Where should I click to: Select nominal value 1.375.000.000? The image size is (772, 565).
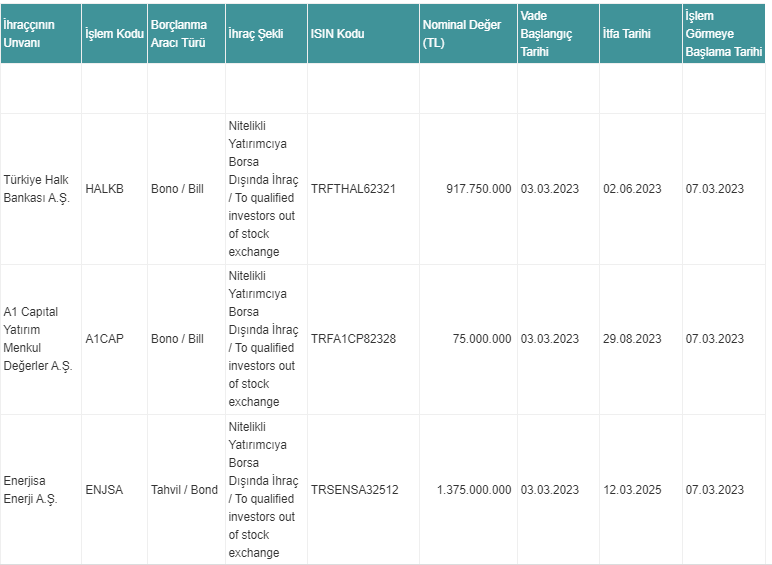tap(474, 490)
